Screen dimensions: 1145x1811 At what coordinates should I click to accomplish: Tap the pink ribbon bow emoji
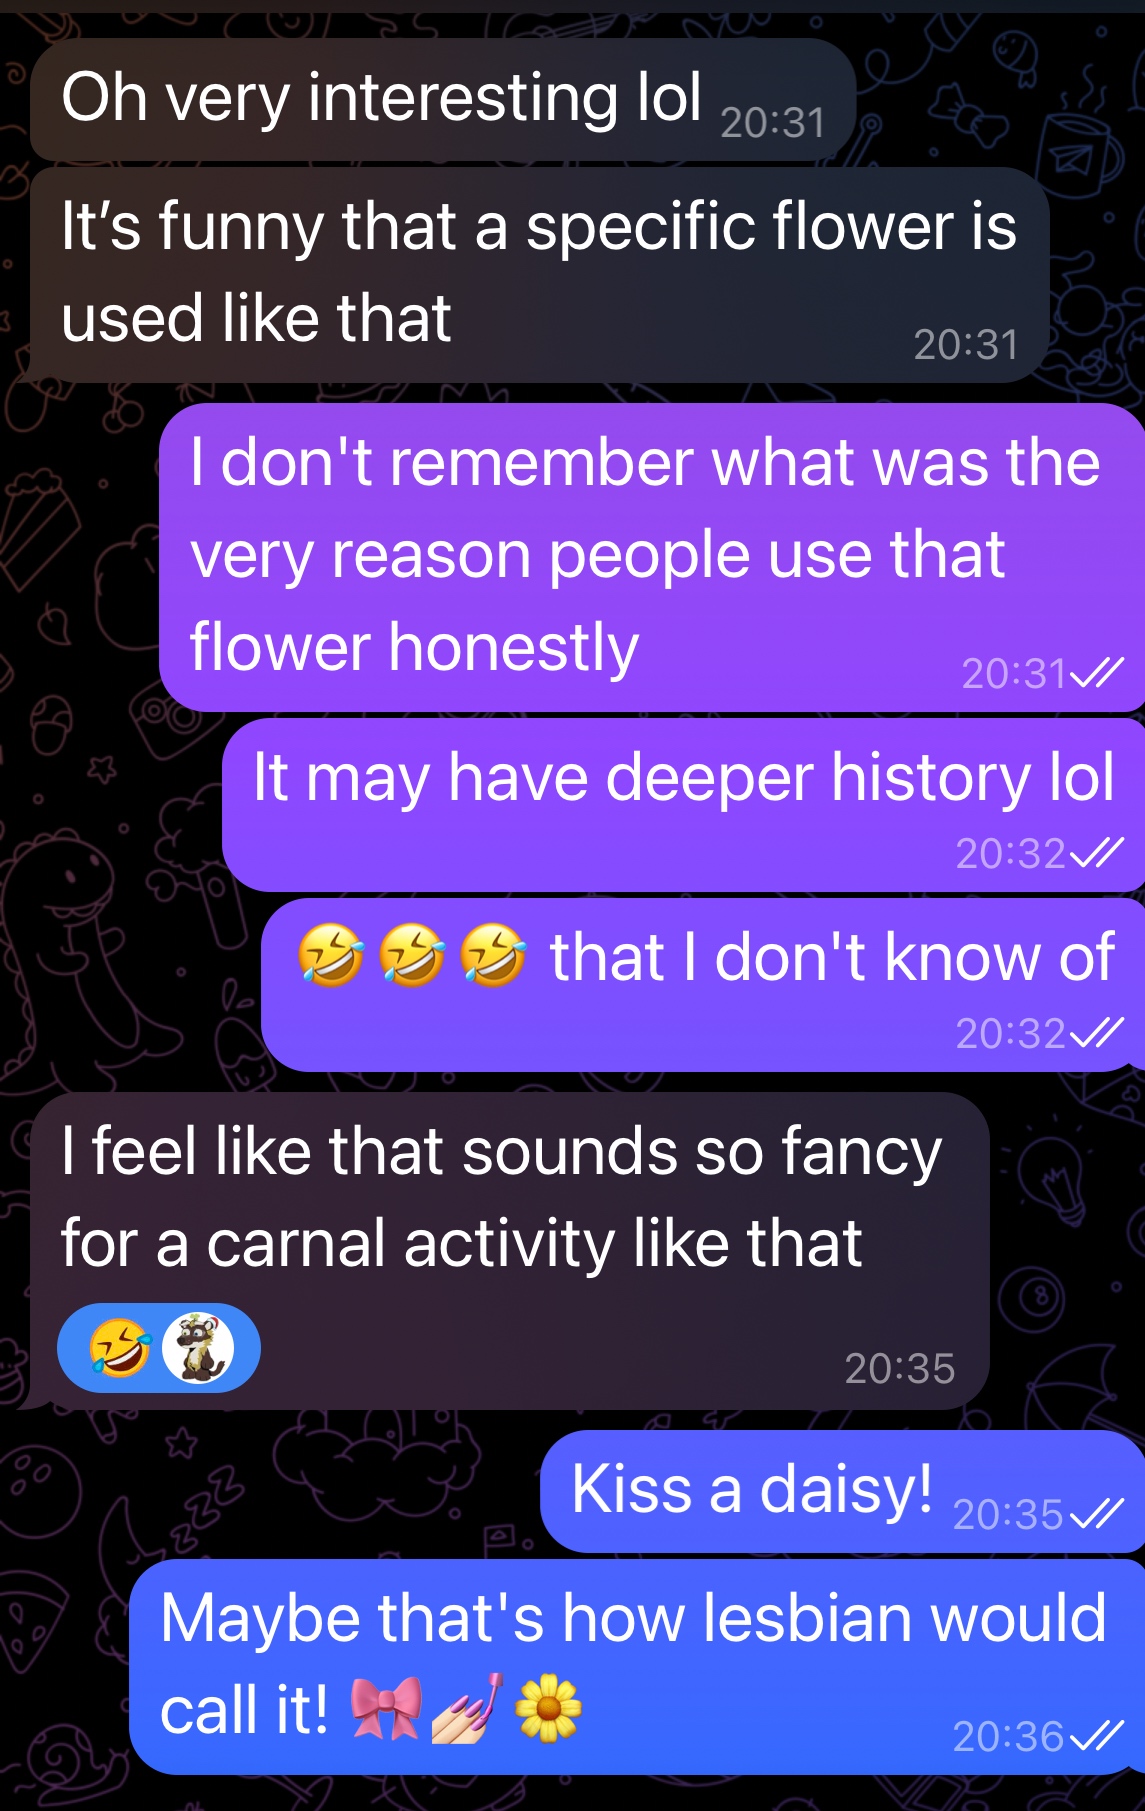click(x=386, y=1708)
